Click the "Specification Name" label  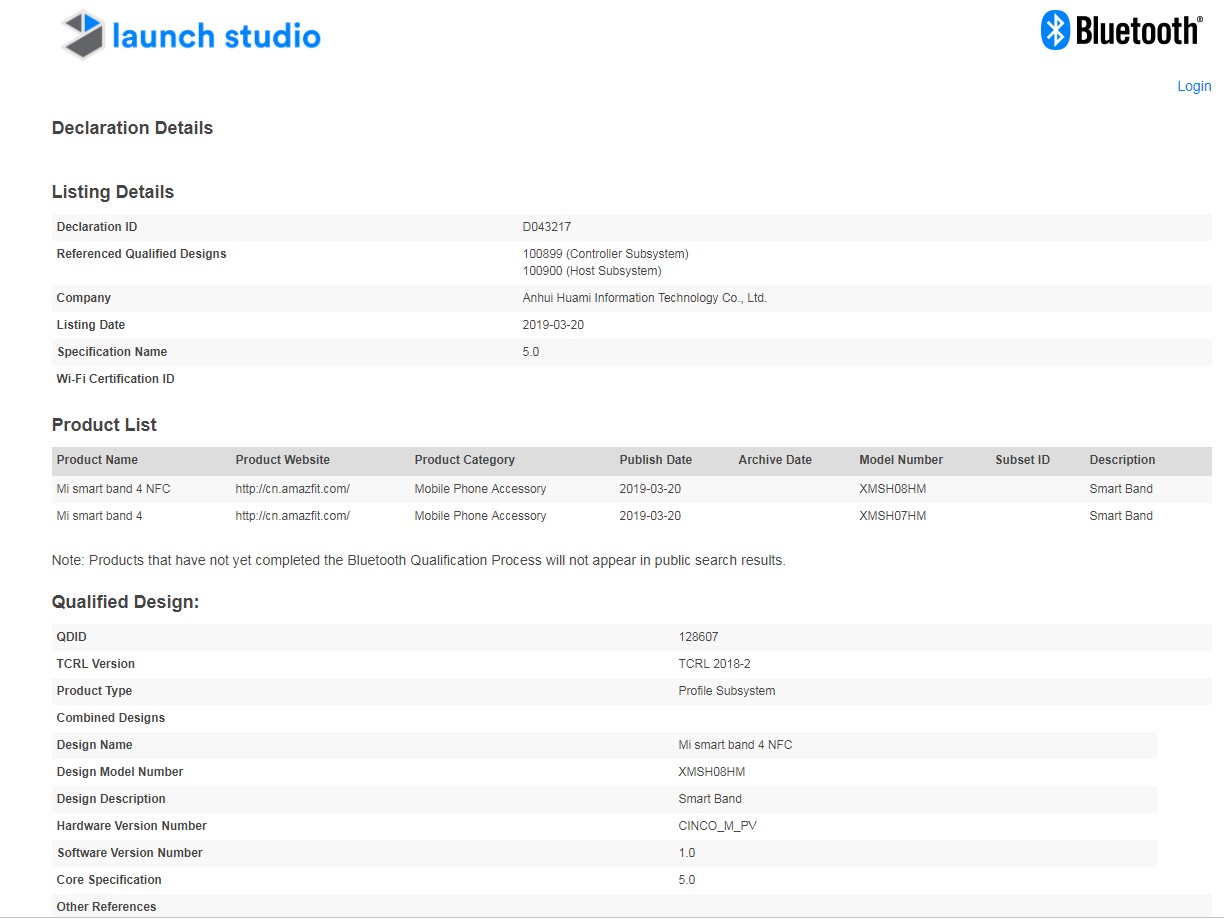click(x=112, y=352)
